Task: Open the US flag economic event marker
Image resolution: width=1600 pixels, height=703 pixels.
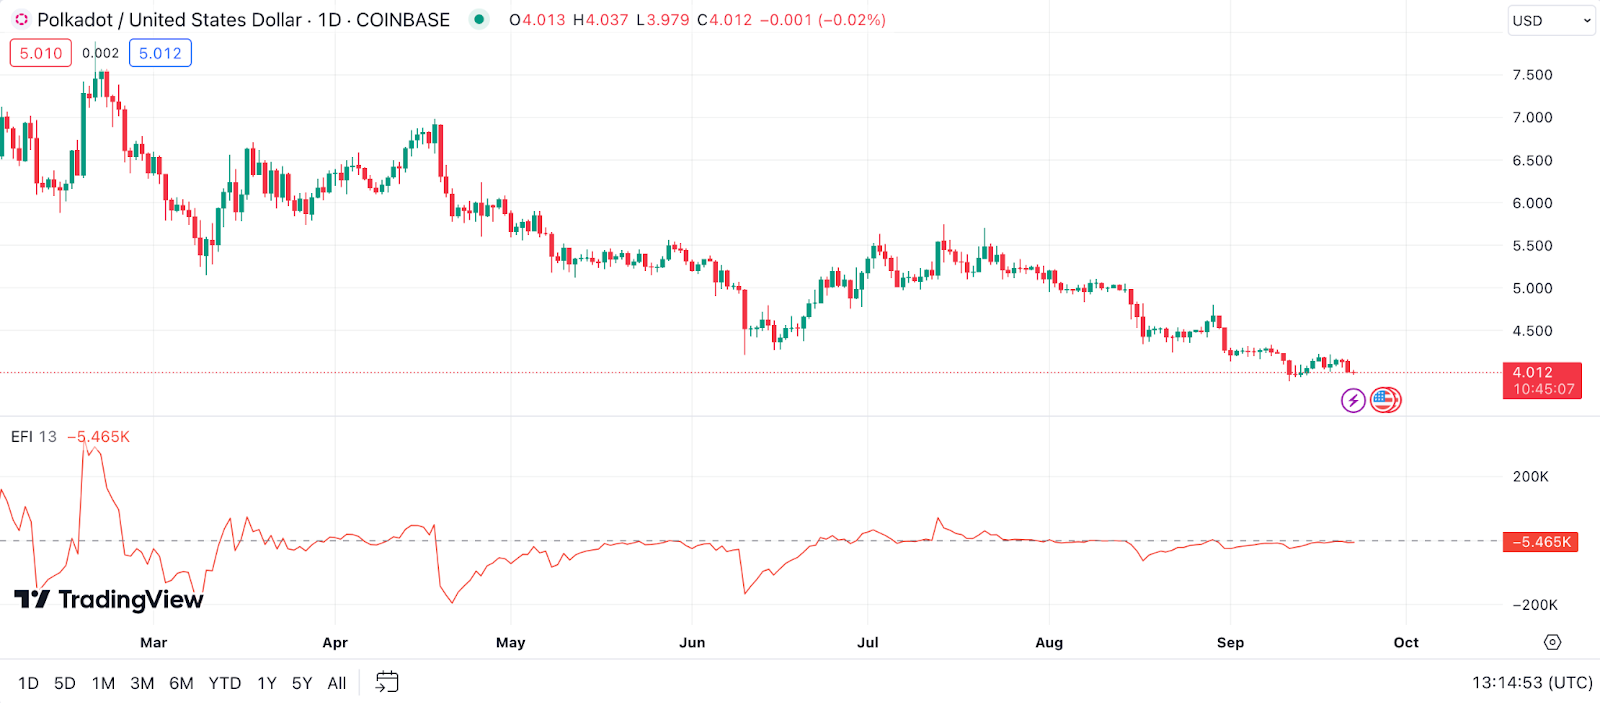Action: click(x=1385, y=401)
